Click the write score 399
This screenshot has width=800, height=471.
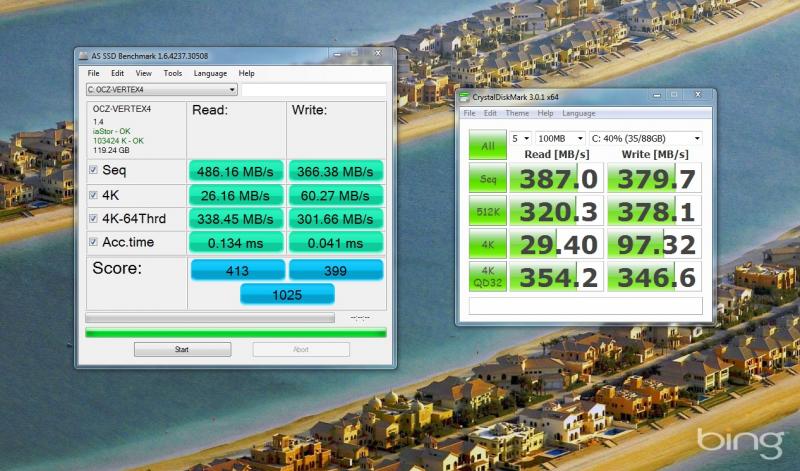336,270
